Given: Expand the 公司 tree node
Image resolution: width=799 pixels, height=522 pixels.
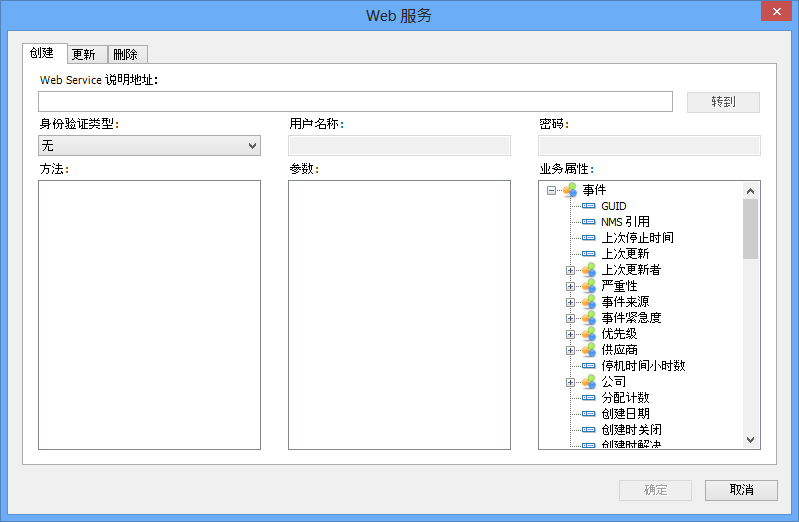Looking at the screenshot, I should coord(571,382).
